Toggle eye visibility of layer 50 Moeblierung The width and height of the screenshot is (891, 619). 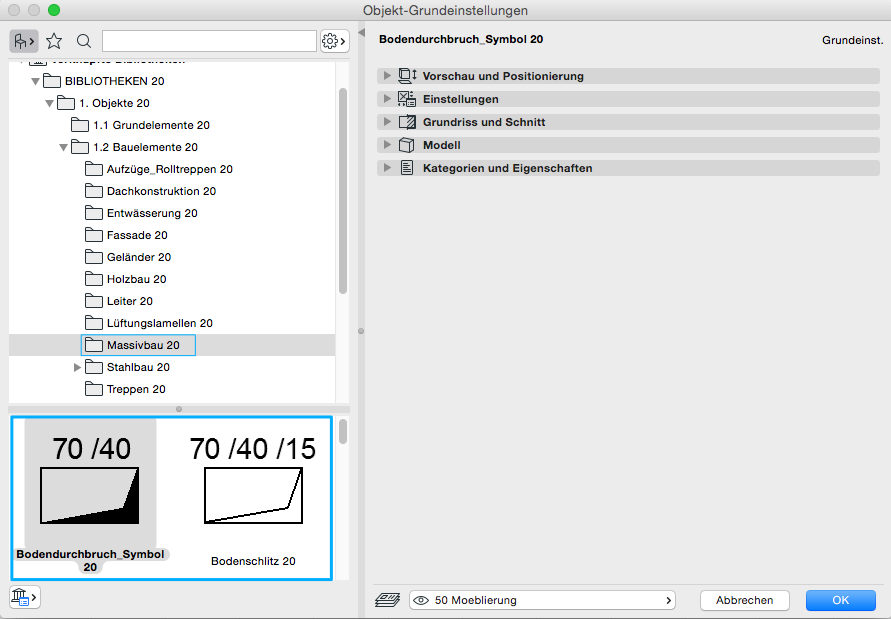click(x=421, y=600)
